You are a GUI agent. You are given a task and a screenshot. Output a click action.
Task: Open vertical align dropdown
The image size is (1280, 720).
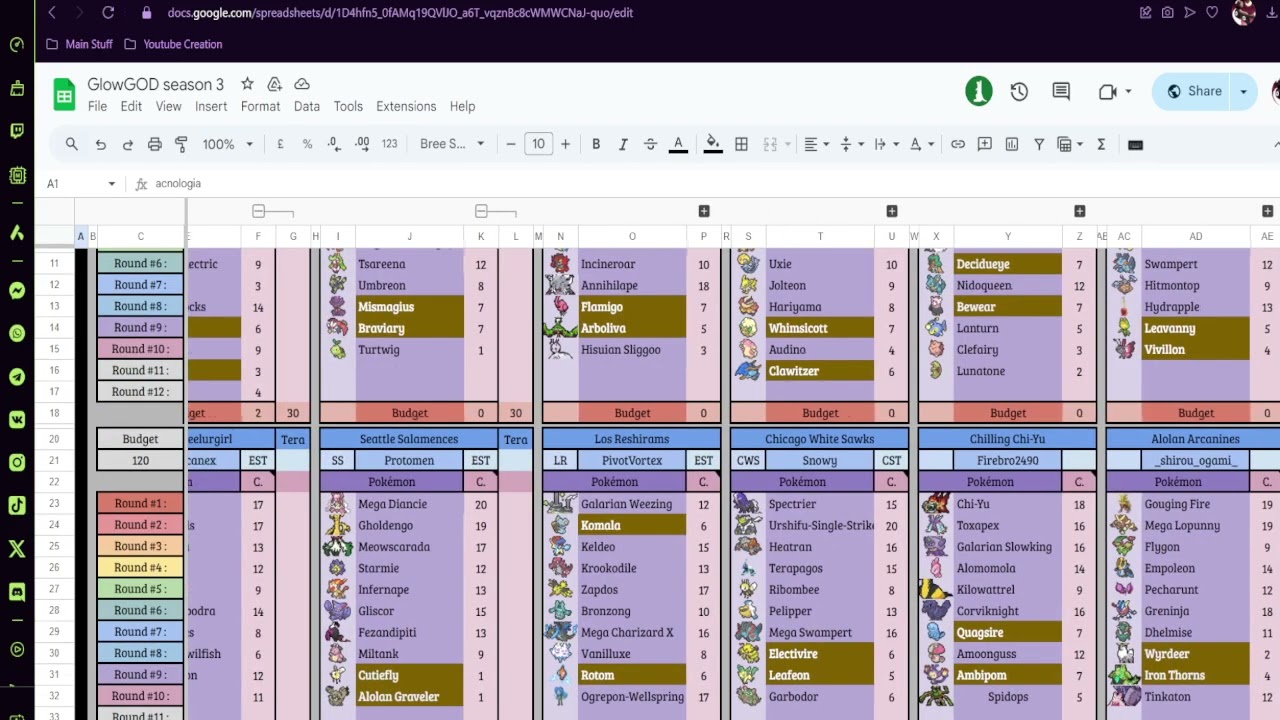851,144
